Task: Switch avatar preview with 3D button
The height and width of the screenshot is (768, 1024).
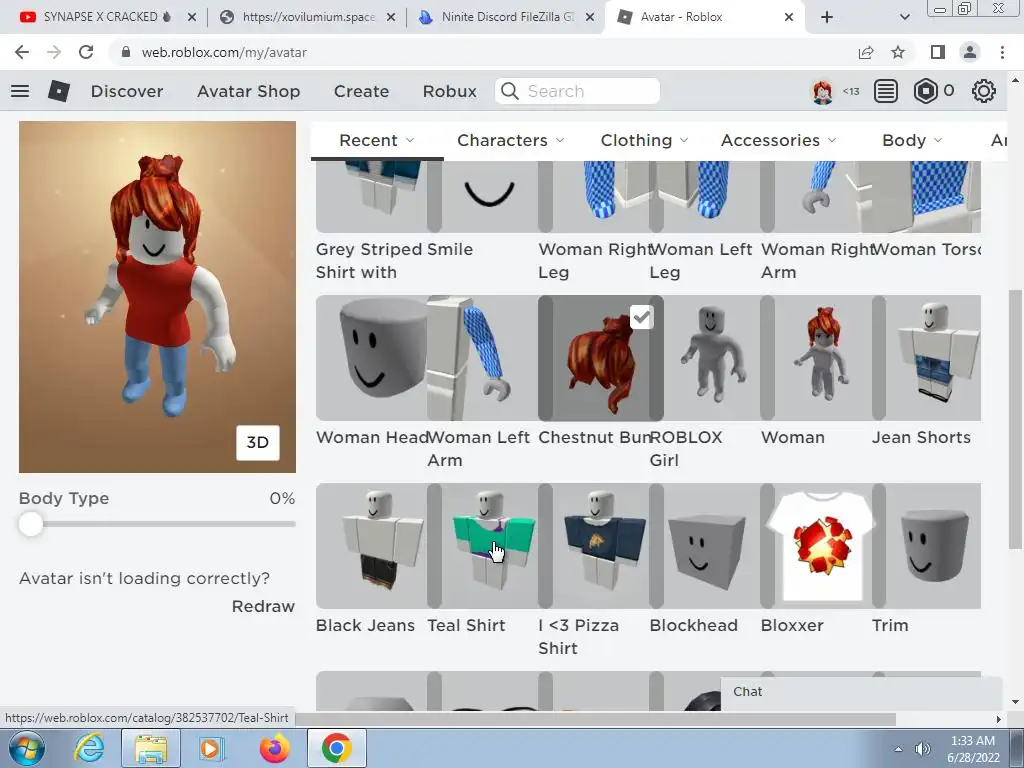Action: click(257, 443)
